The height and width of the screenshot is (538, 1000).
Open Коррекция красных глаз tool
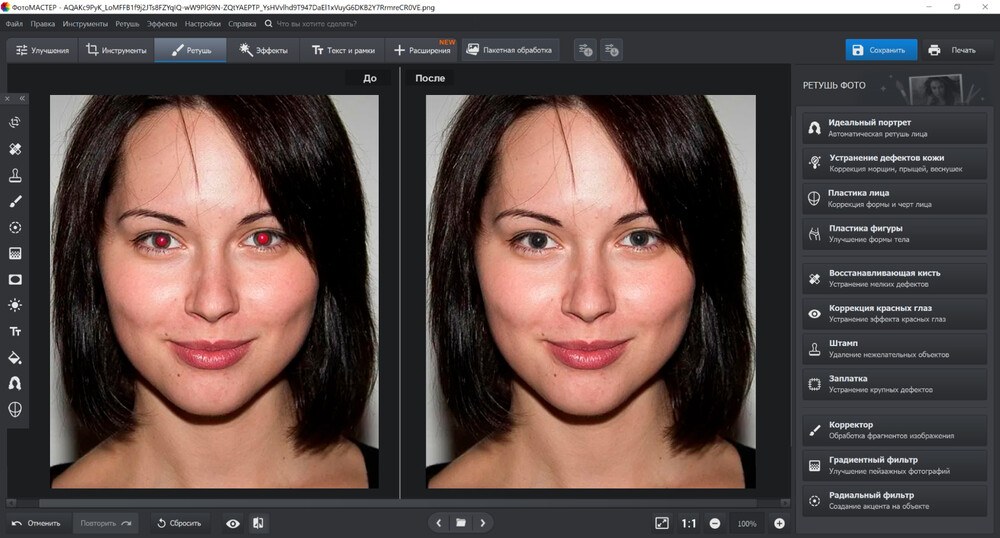895,313
